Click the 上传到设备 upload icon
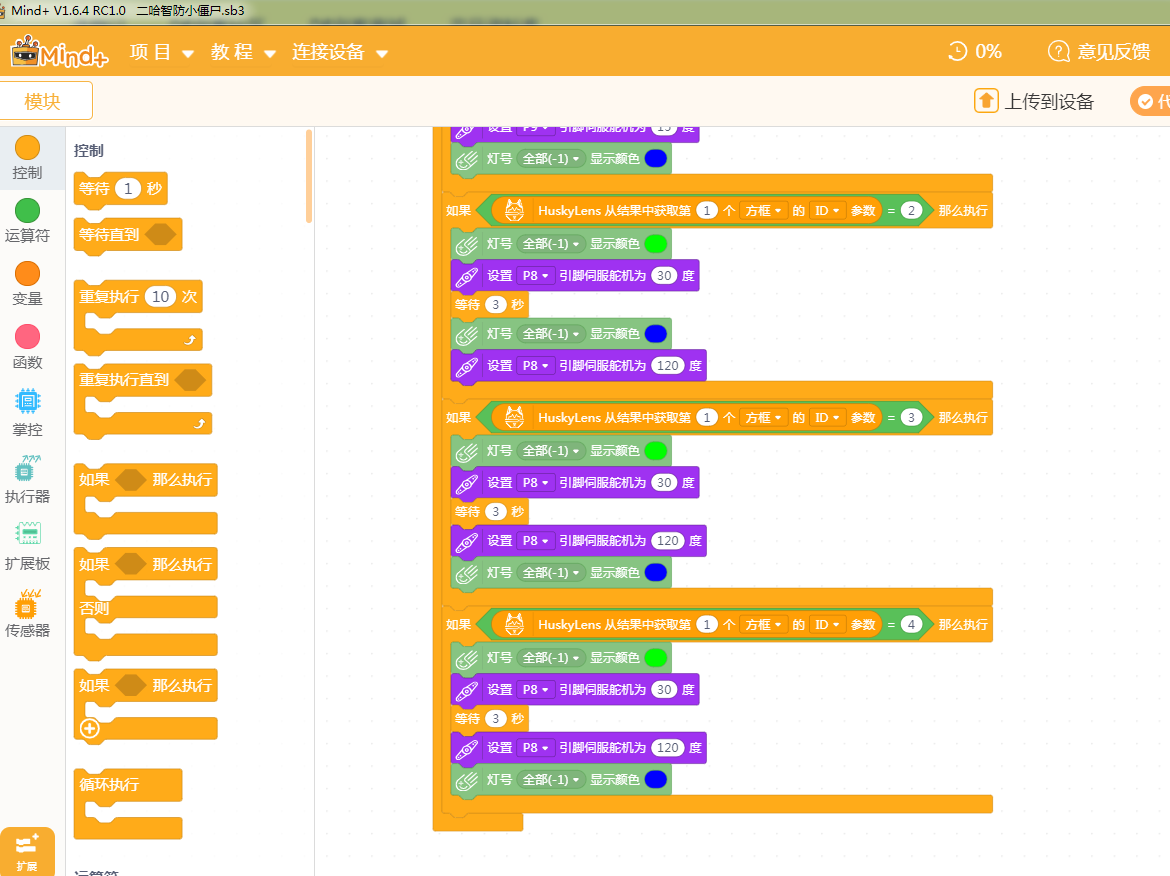1170x876 pixels. [x=986, y=101]
